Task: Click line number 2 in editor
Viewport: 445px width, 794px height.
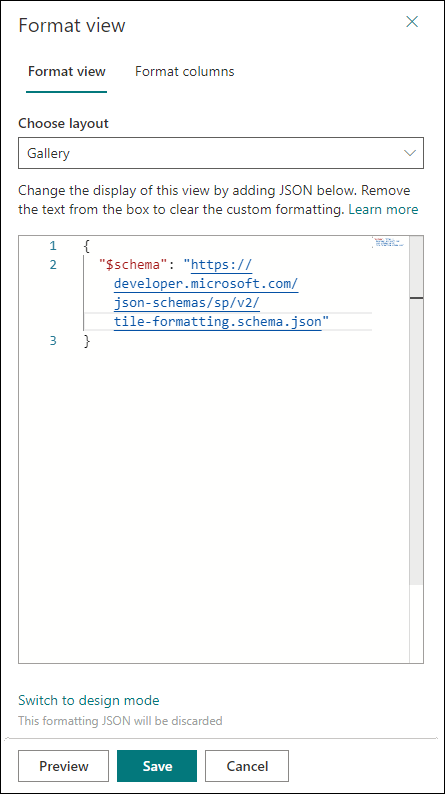Action: (x=53, y=265)
